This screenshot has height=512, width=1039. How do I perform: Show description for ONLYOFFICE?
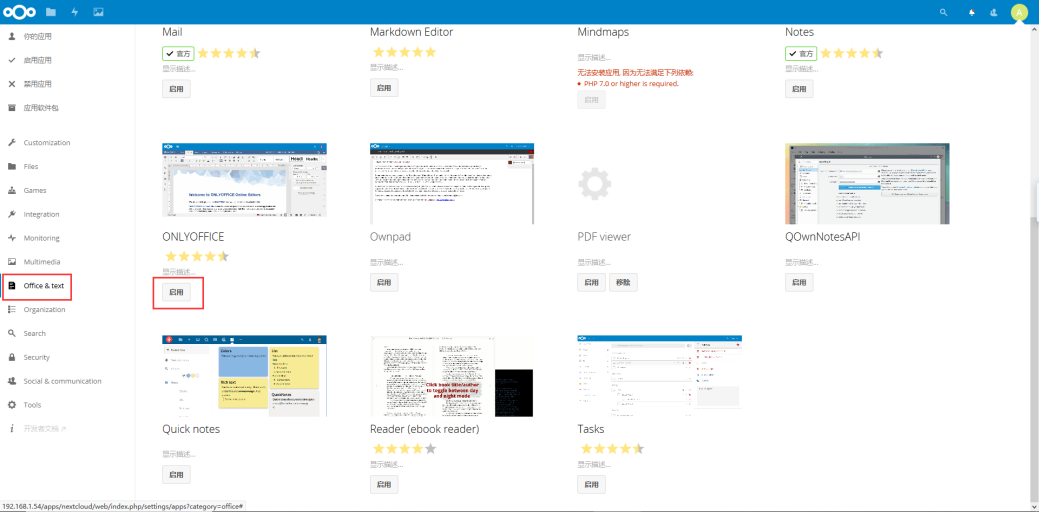click(179, 272)
